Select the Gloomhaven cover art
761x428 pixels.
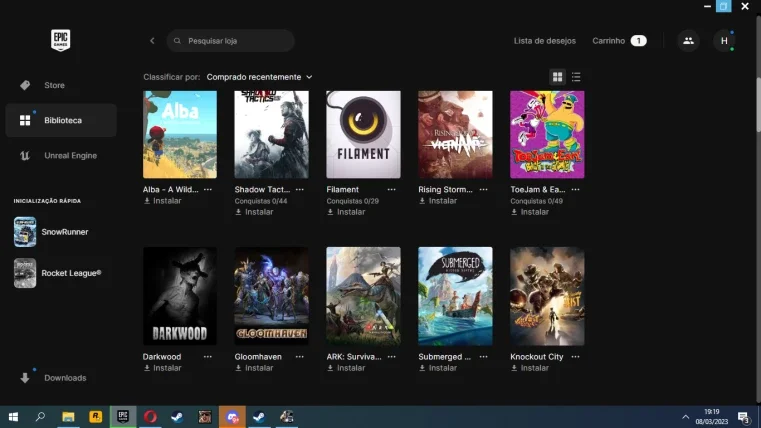tap(271, 296)
